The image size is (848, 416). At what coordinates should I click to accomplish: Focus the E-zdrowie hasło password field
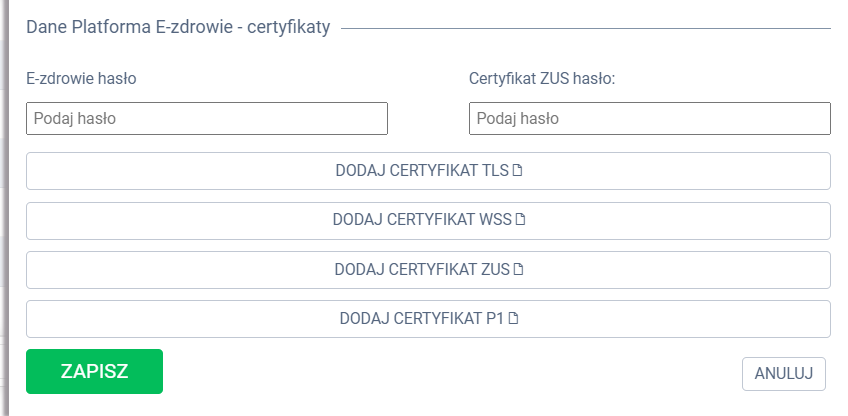coord(206,118)
